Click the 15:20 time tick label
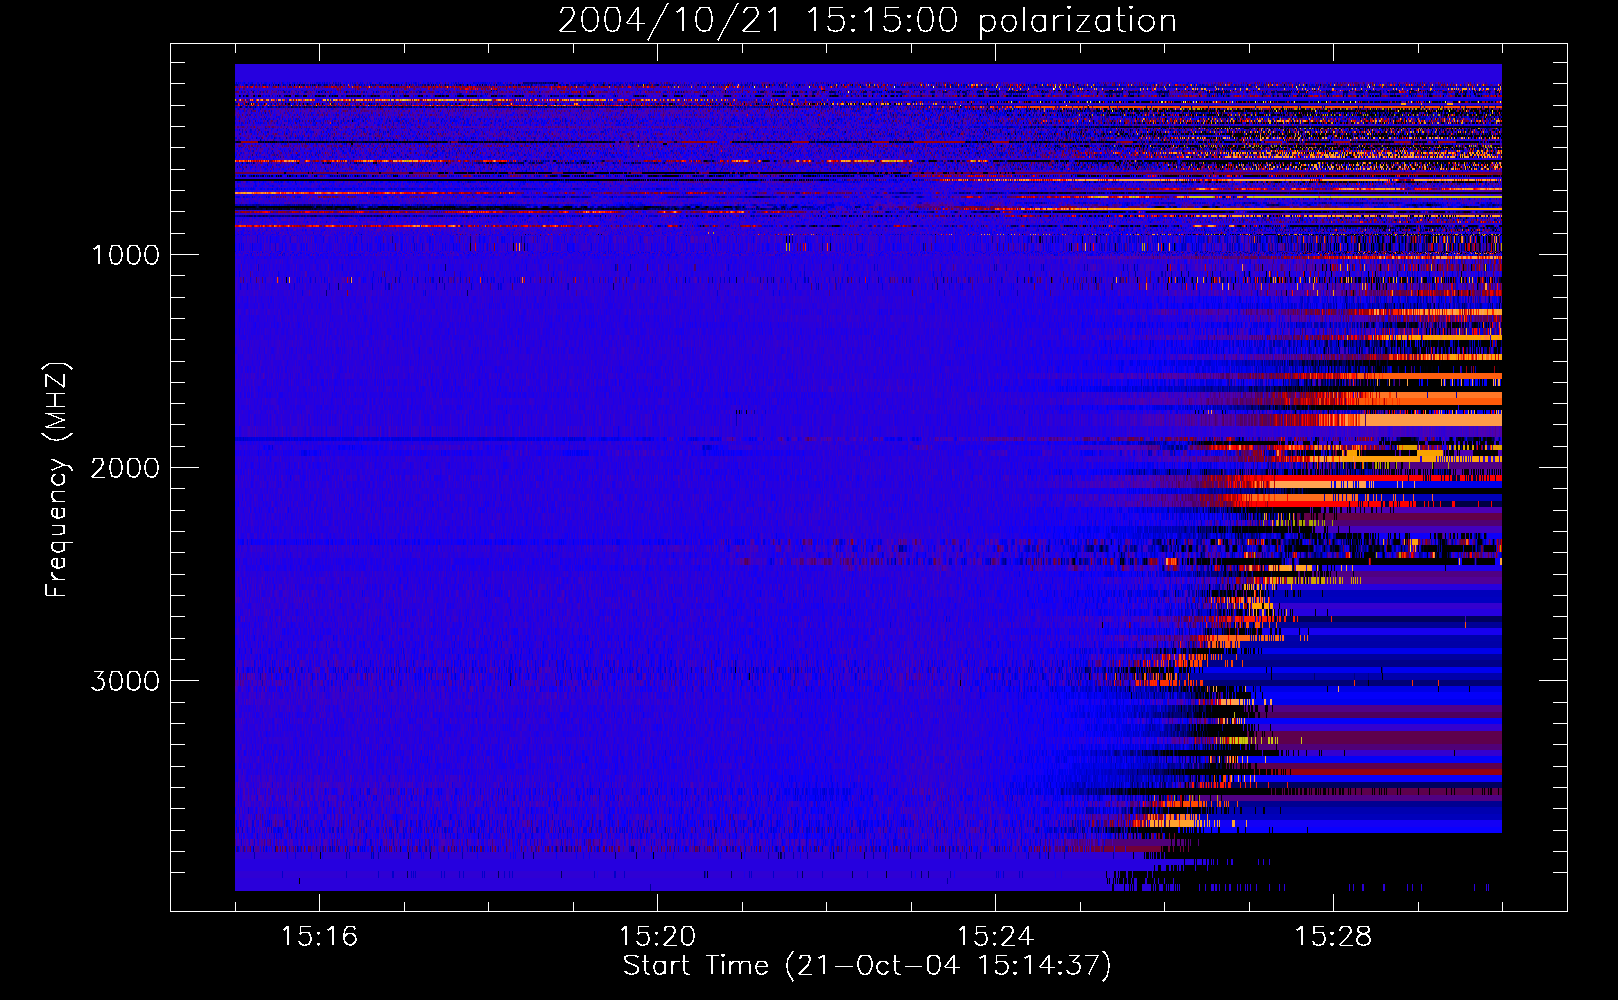 [657, 937]
